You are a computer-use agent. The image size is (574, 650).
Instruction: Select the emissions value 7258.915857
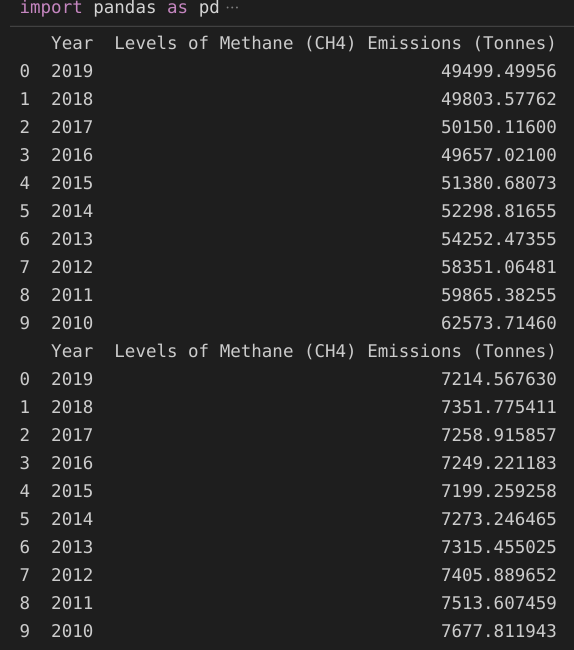[x=499, y=435]
